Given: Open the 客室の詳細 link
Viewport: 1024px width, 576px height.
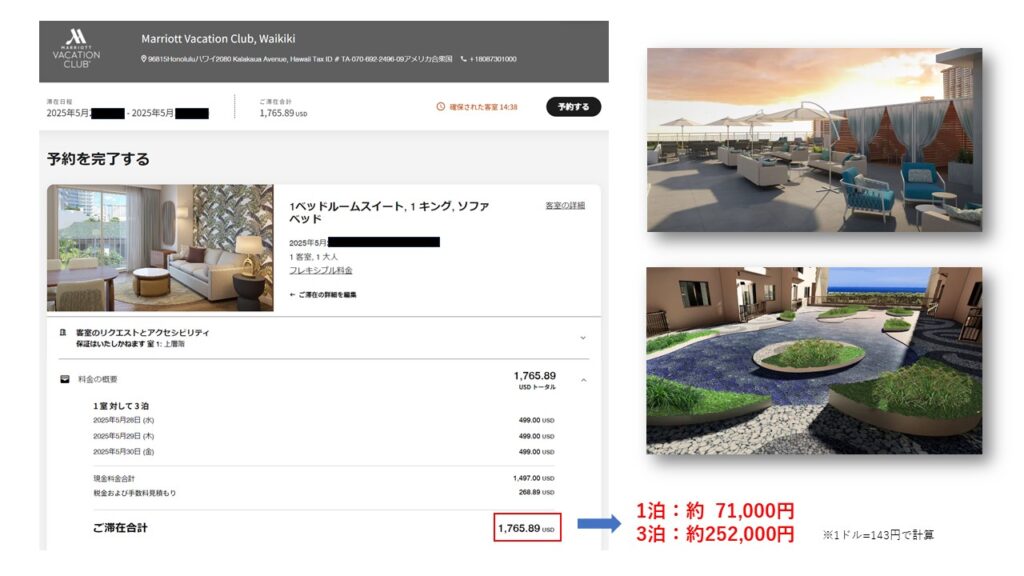Looking at the screenshot, I should click(x=565, y=205).
